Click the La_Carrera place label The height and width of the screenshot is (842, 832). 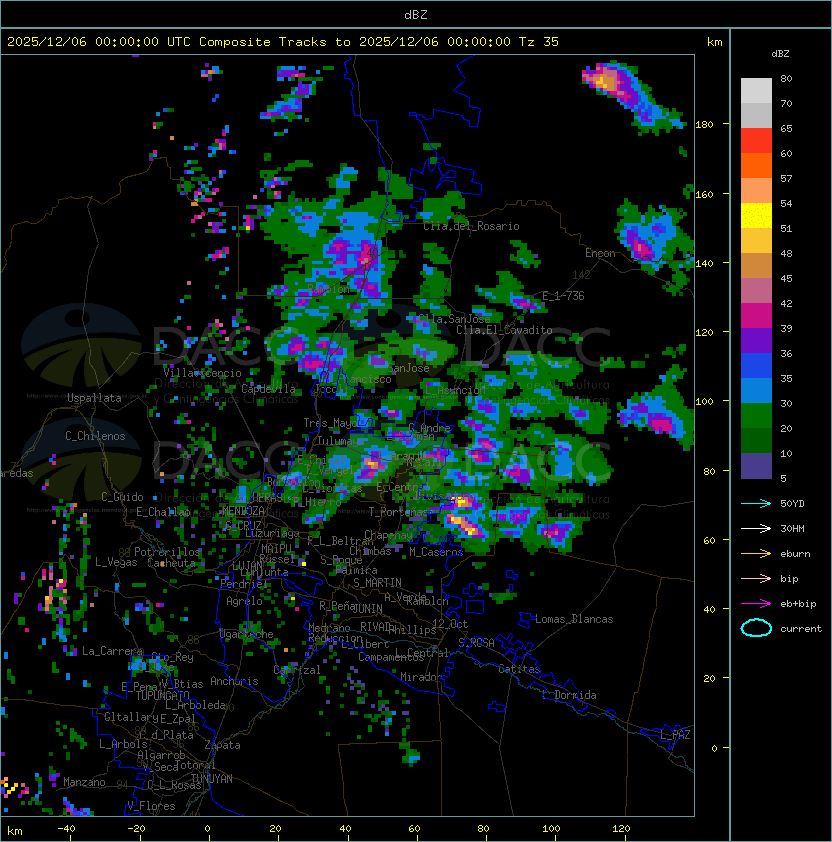[112, 651]
